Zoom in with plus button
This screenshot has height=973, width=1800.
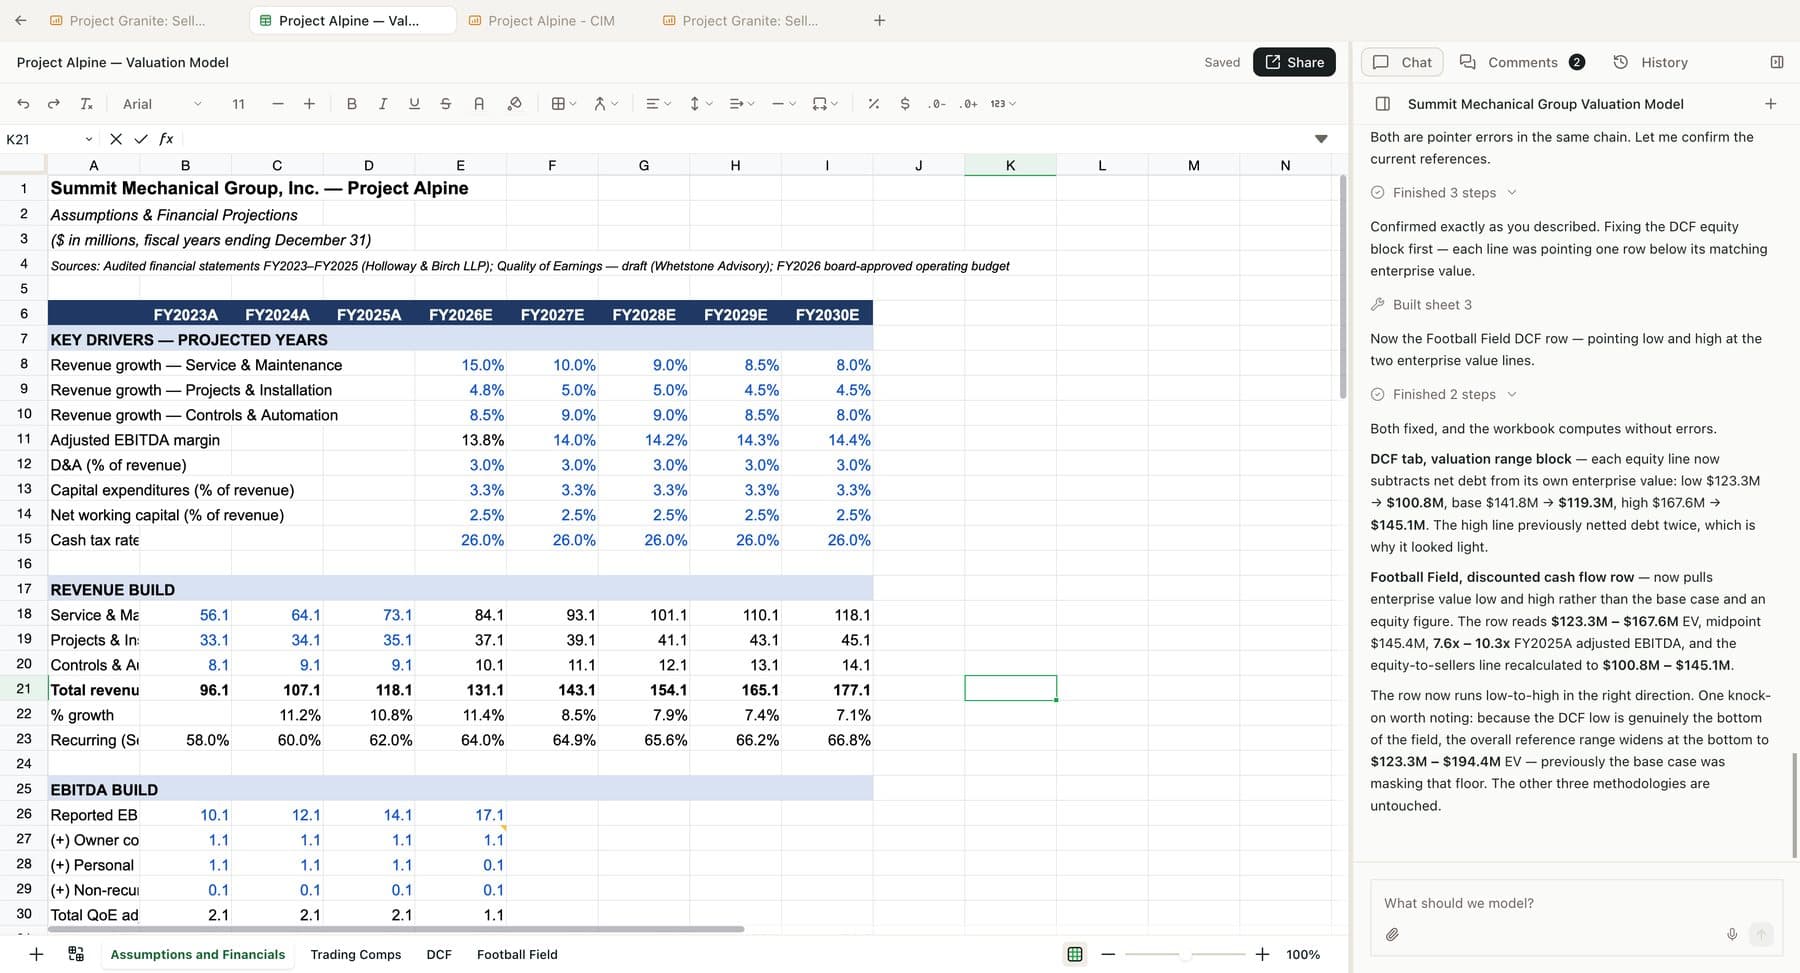click(1262, 955)
